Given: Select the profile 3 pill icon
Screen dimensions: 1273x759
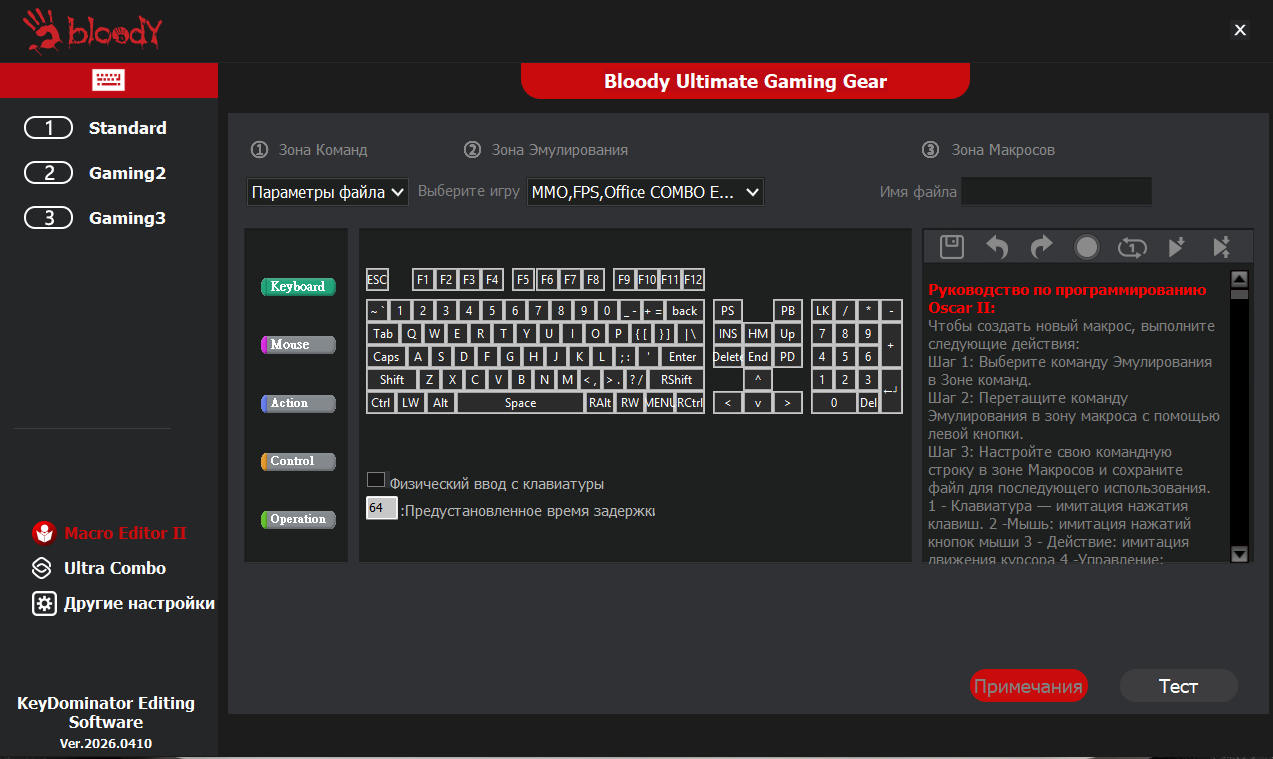Looking at the screenshot, I should 49,218.
